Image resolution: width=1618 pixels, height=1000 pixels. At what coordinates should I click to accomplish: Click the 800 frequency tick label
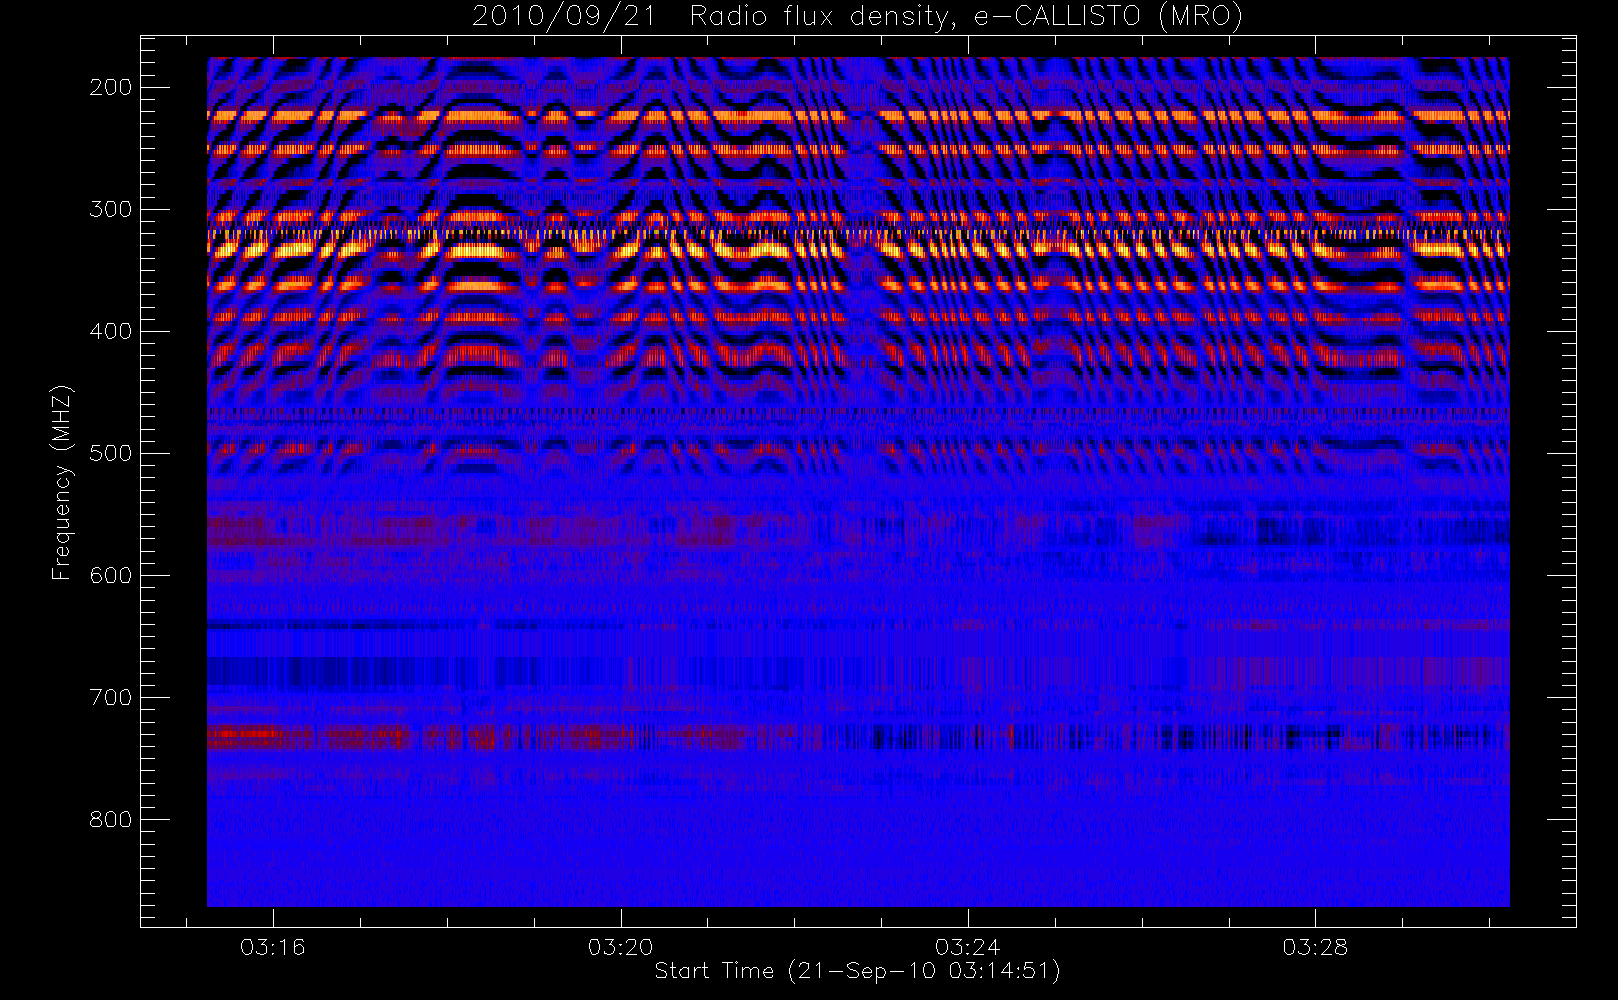[x=111, y=819]
